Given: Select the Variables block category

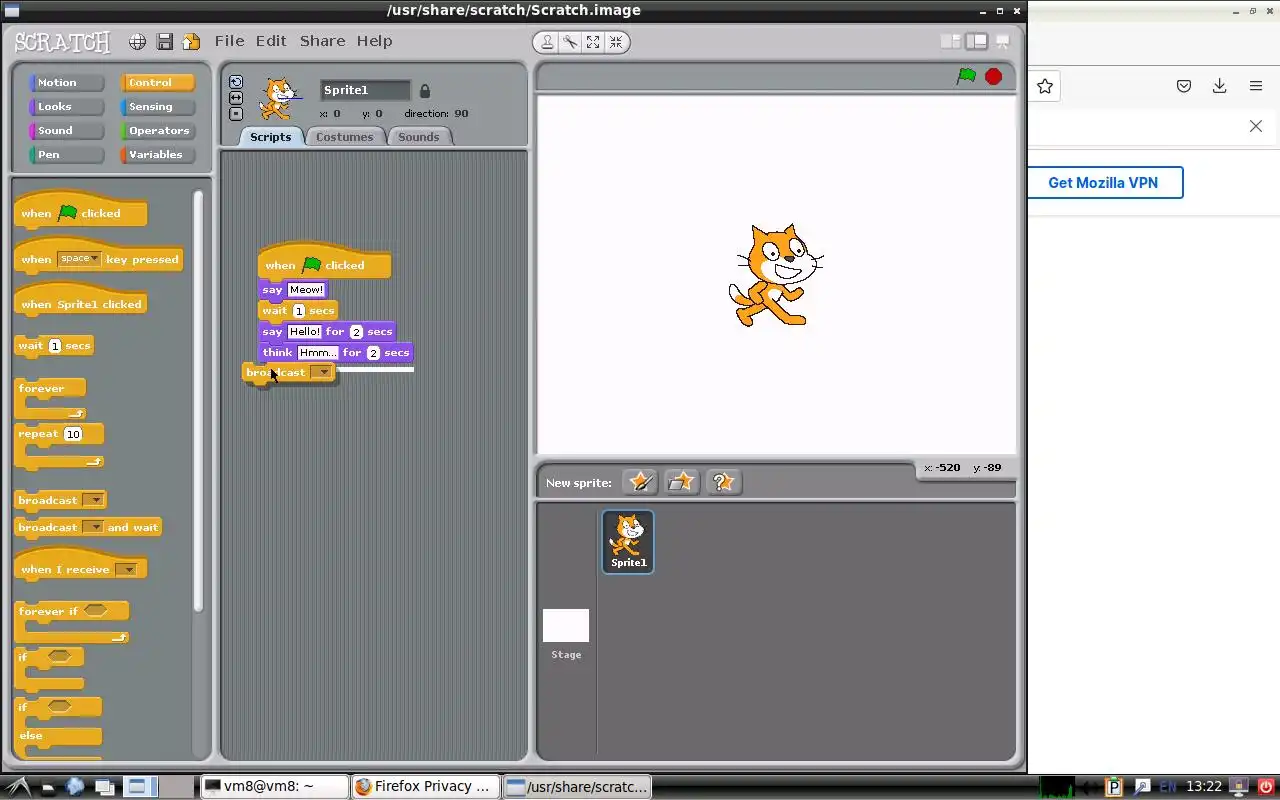Looking at the screenshot, I should 157,155.
